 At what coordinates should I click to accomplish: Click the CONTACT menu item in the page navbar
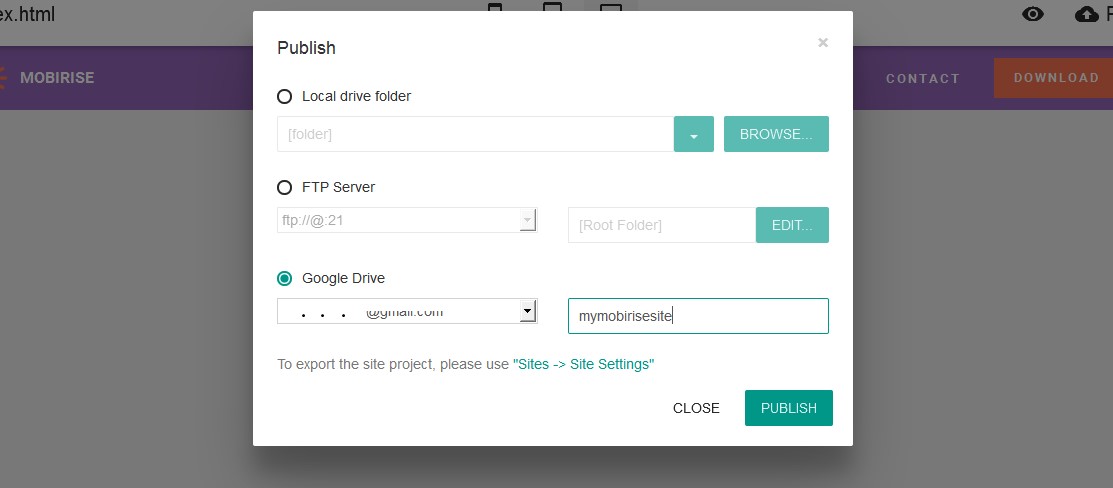pos(923,79)
